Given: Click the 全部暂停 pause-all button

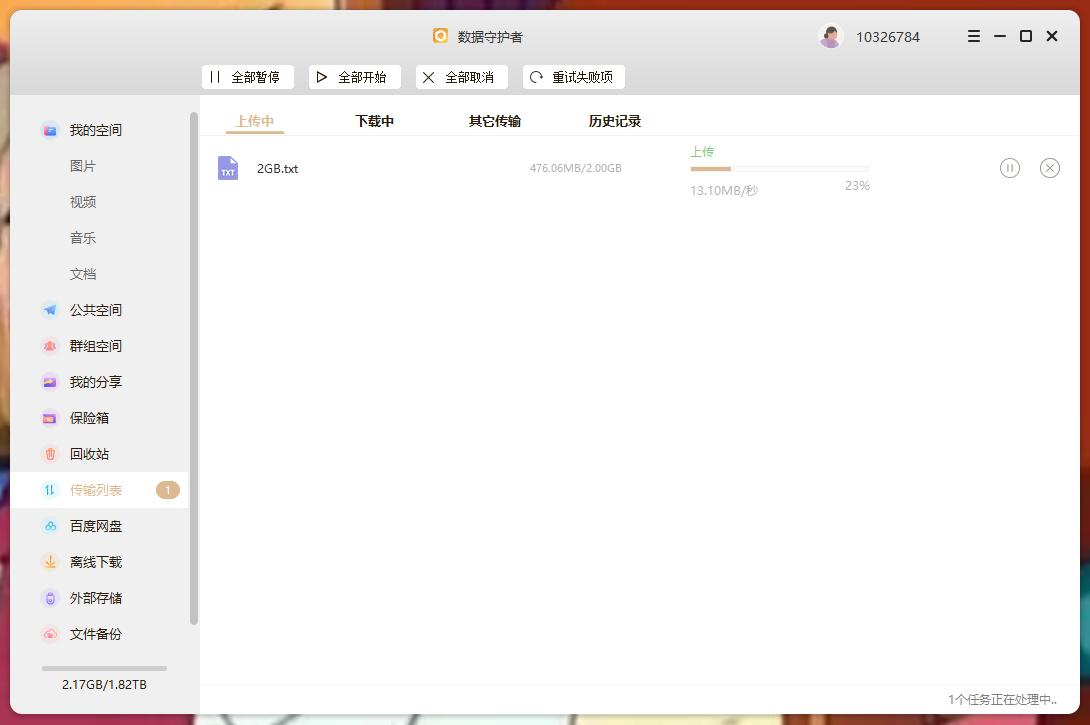Looking at the screenshot, I should 247,77.
